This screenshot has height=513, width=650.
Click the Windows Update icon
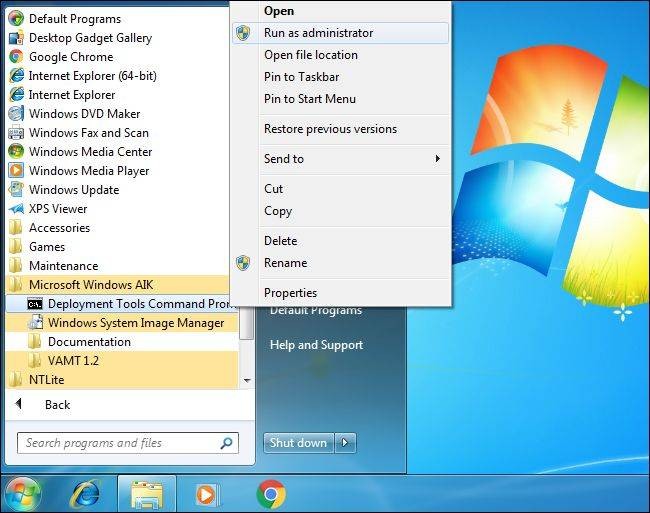16,190
